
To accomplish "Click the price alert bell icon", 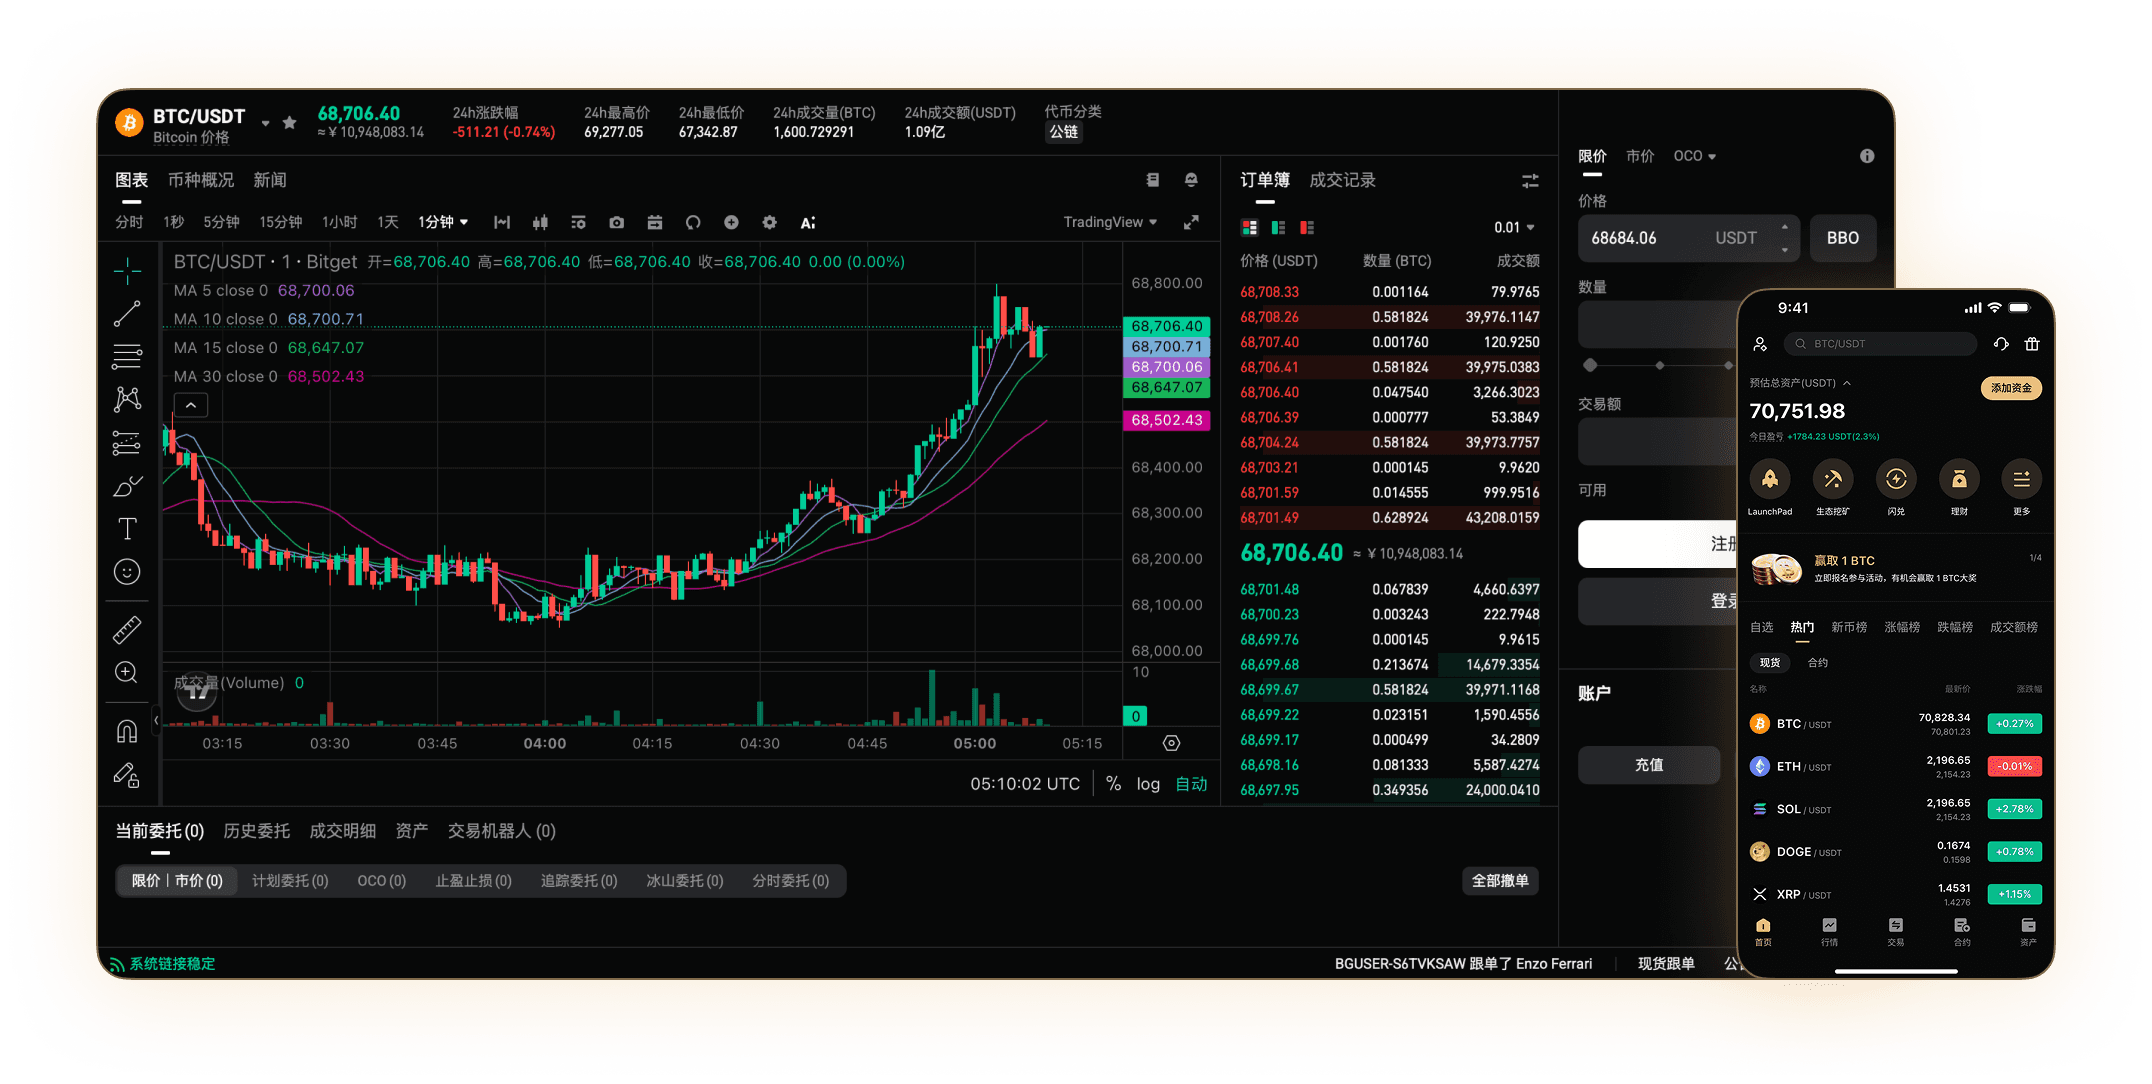I will [1191, 180].
